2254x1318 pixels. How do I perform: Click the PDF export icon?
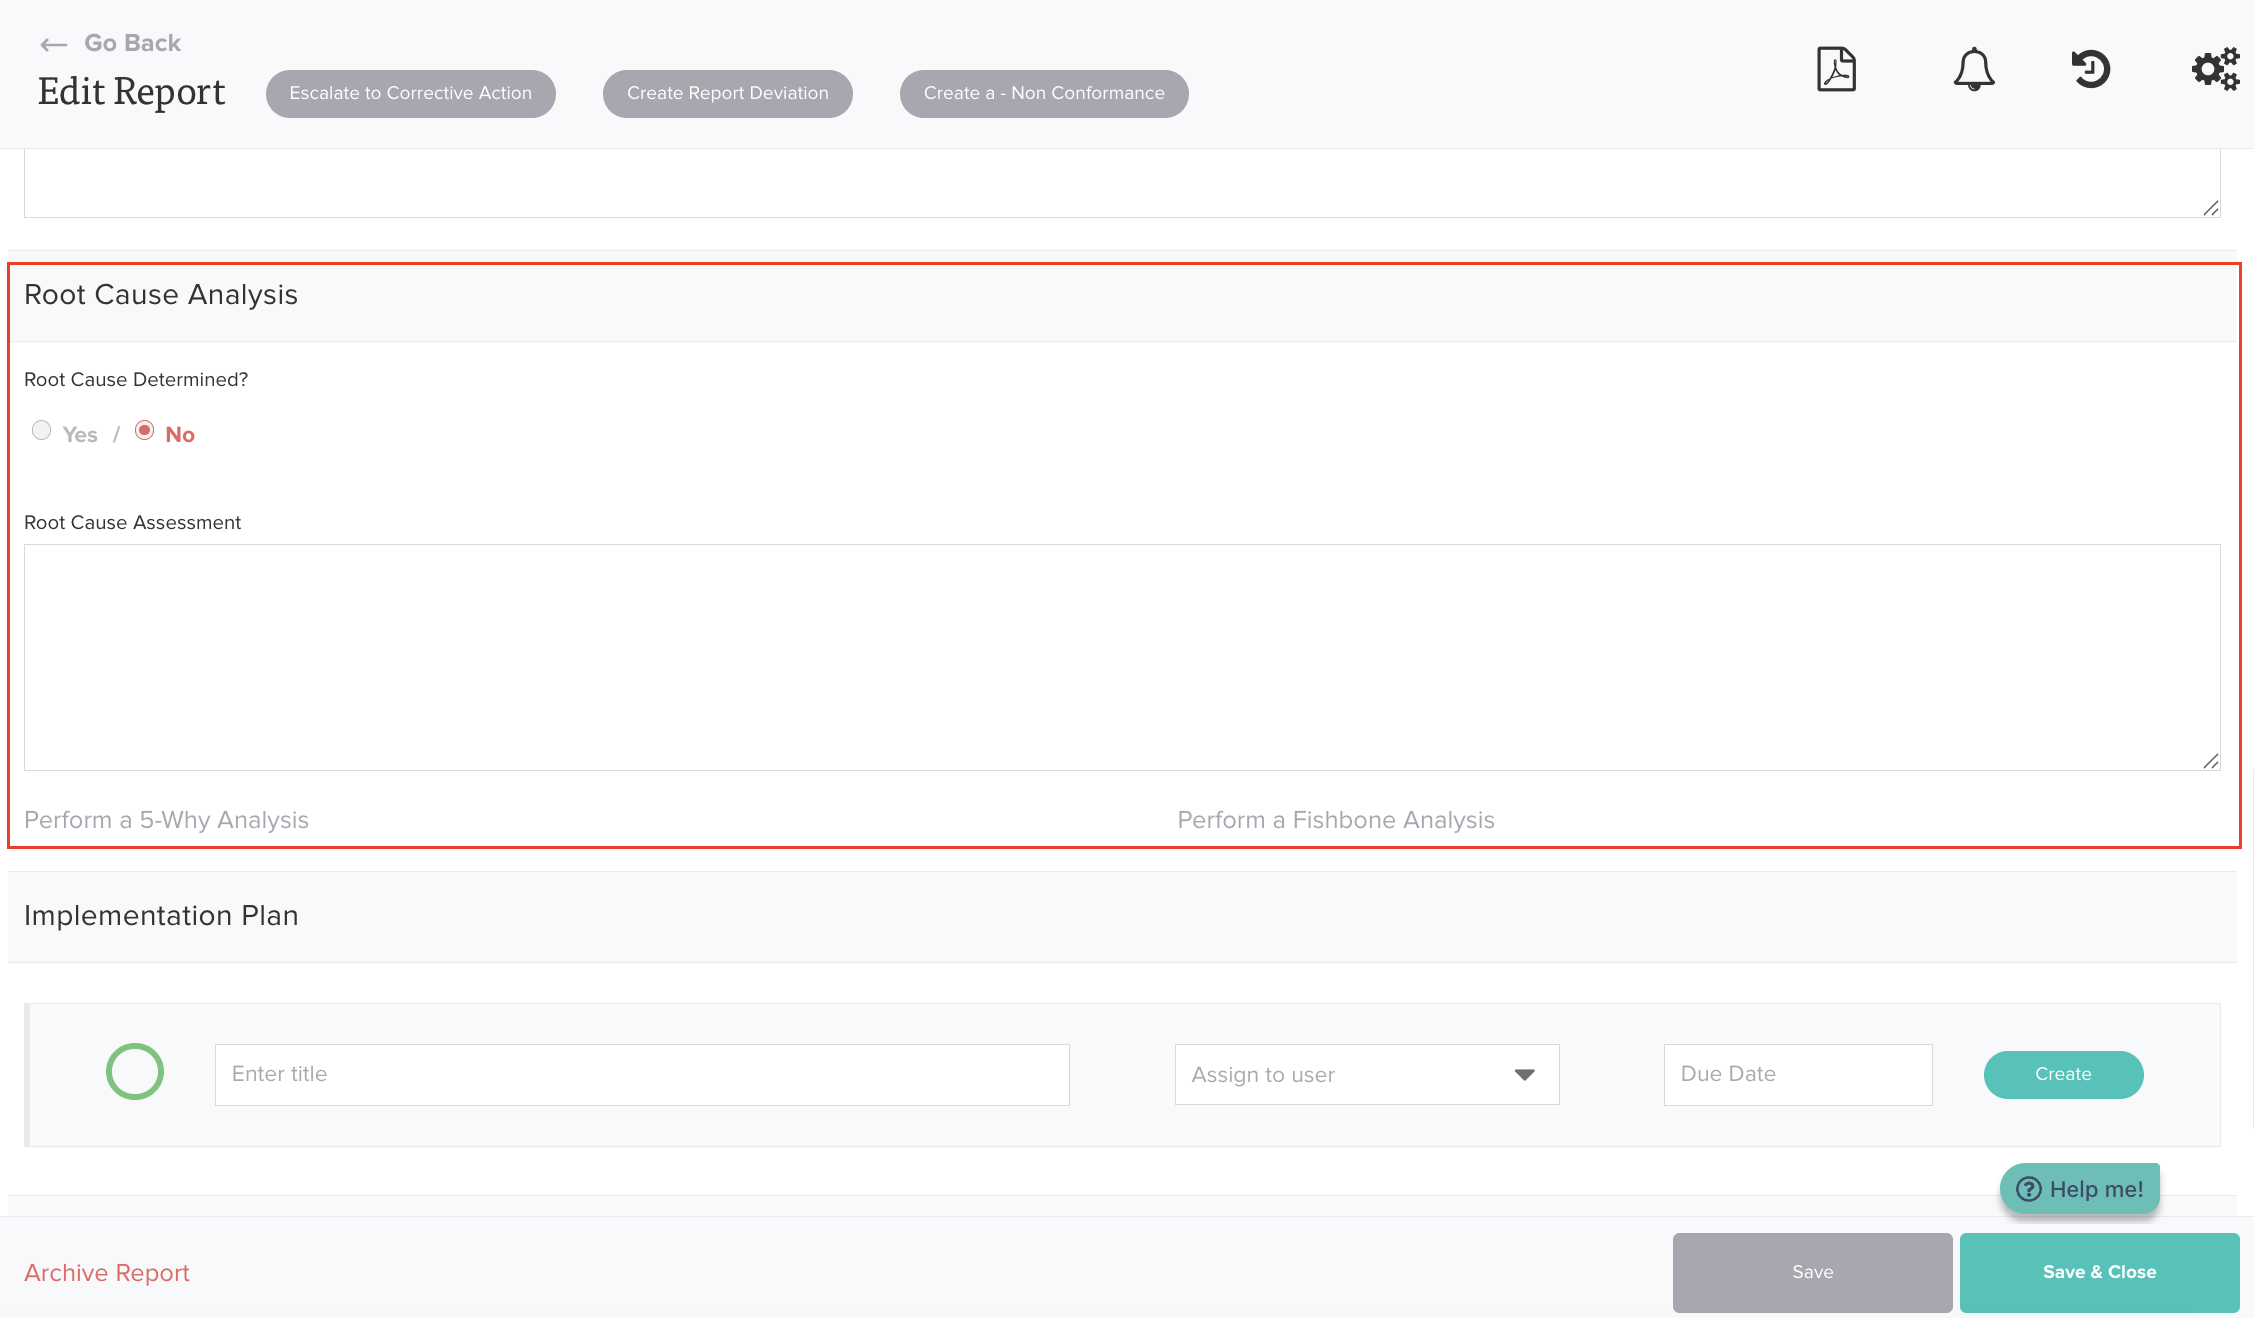click(1836, 70)
